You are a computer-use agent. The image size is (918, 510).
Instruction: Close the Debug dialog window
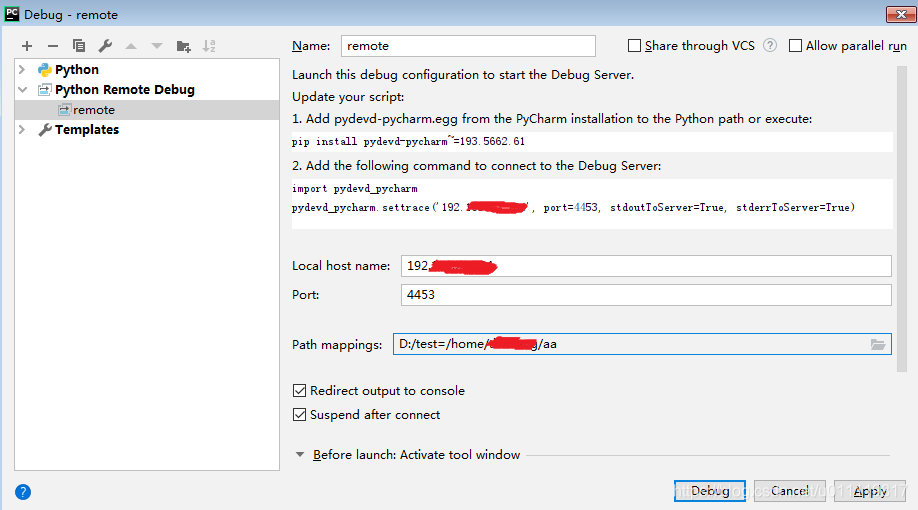(x=900, y=14)
